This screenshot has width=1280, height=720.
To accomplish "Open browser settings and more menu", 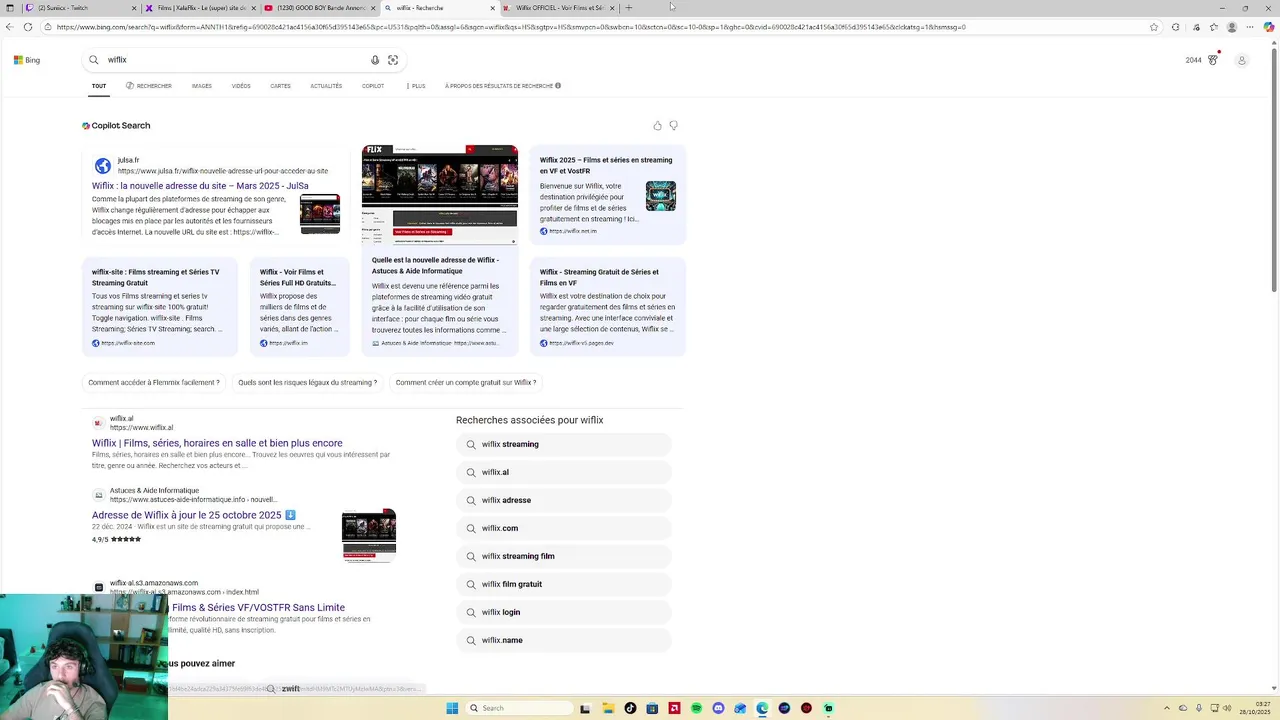I will [x=1252, y=27].
